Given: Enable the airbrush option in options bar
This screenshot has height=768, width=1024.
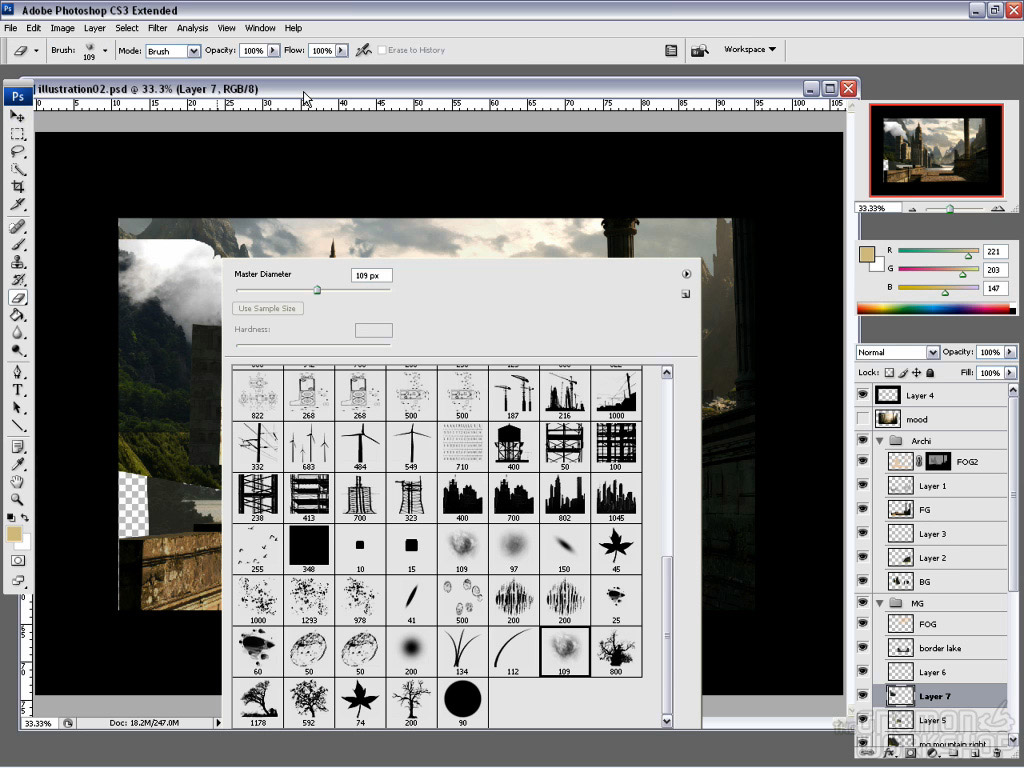Looking at the screenshot, I should (364, 50).
